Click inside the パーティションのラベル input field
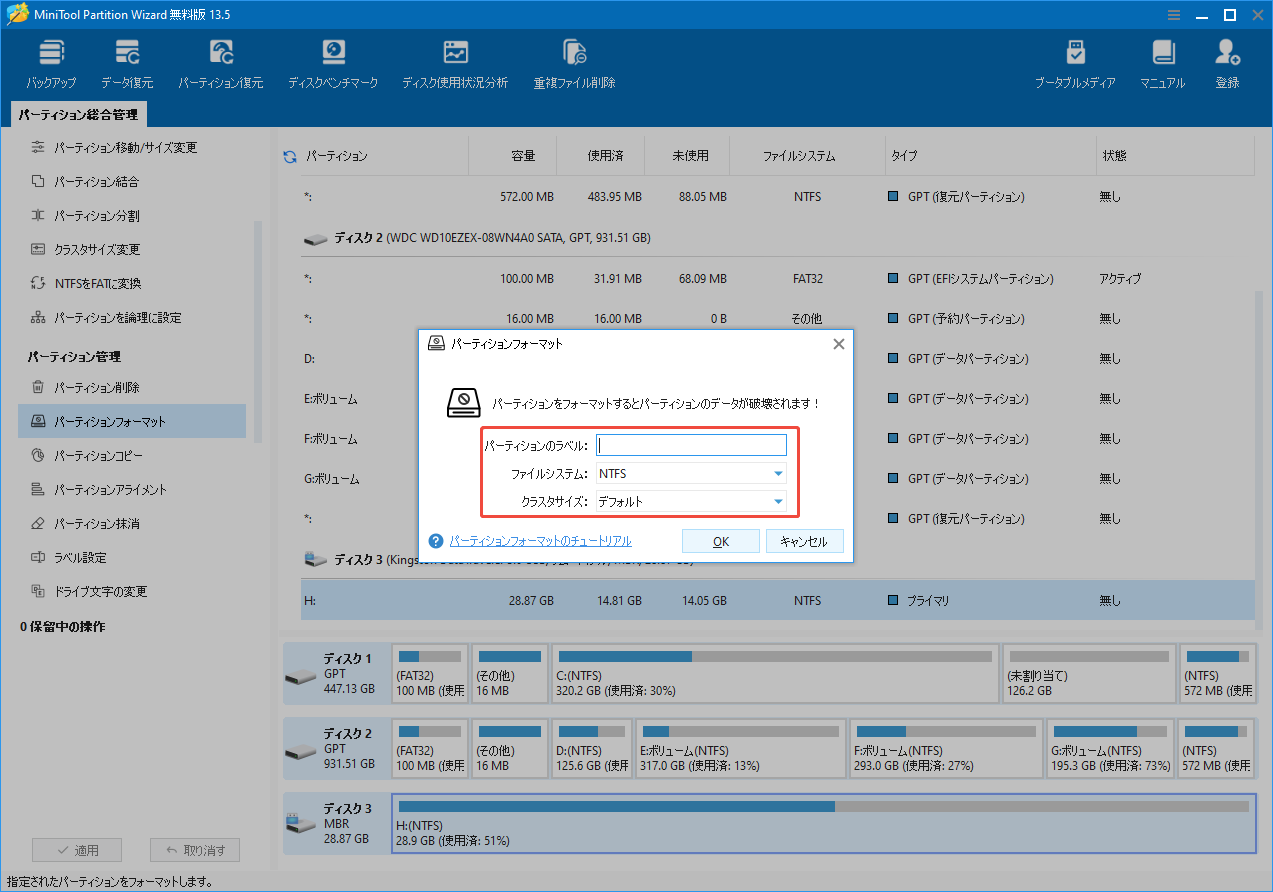 (x=690, y=444)
